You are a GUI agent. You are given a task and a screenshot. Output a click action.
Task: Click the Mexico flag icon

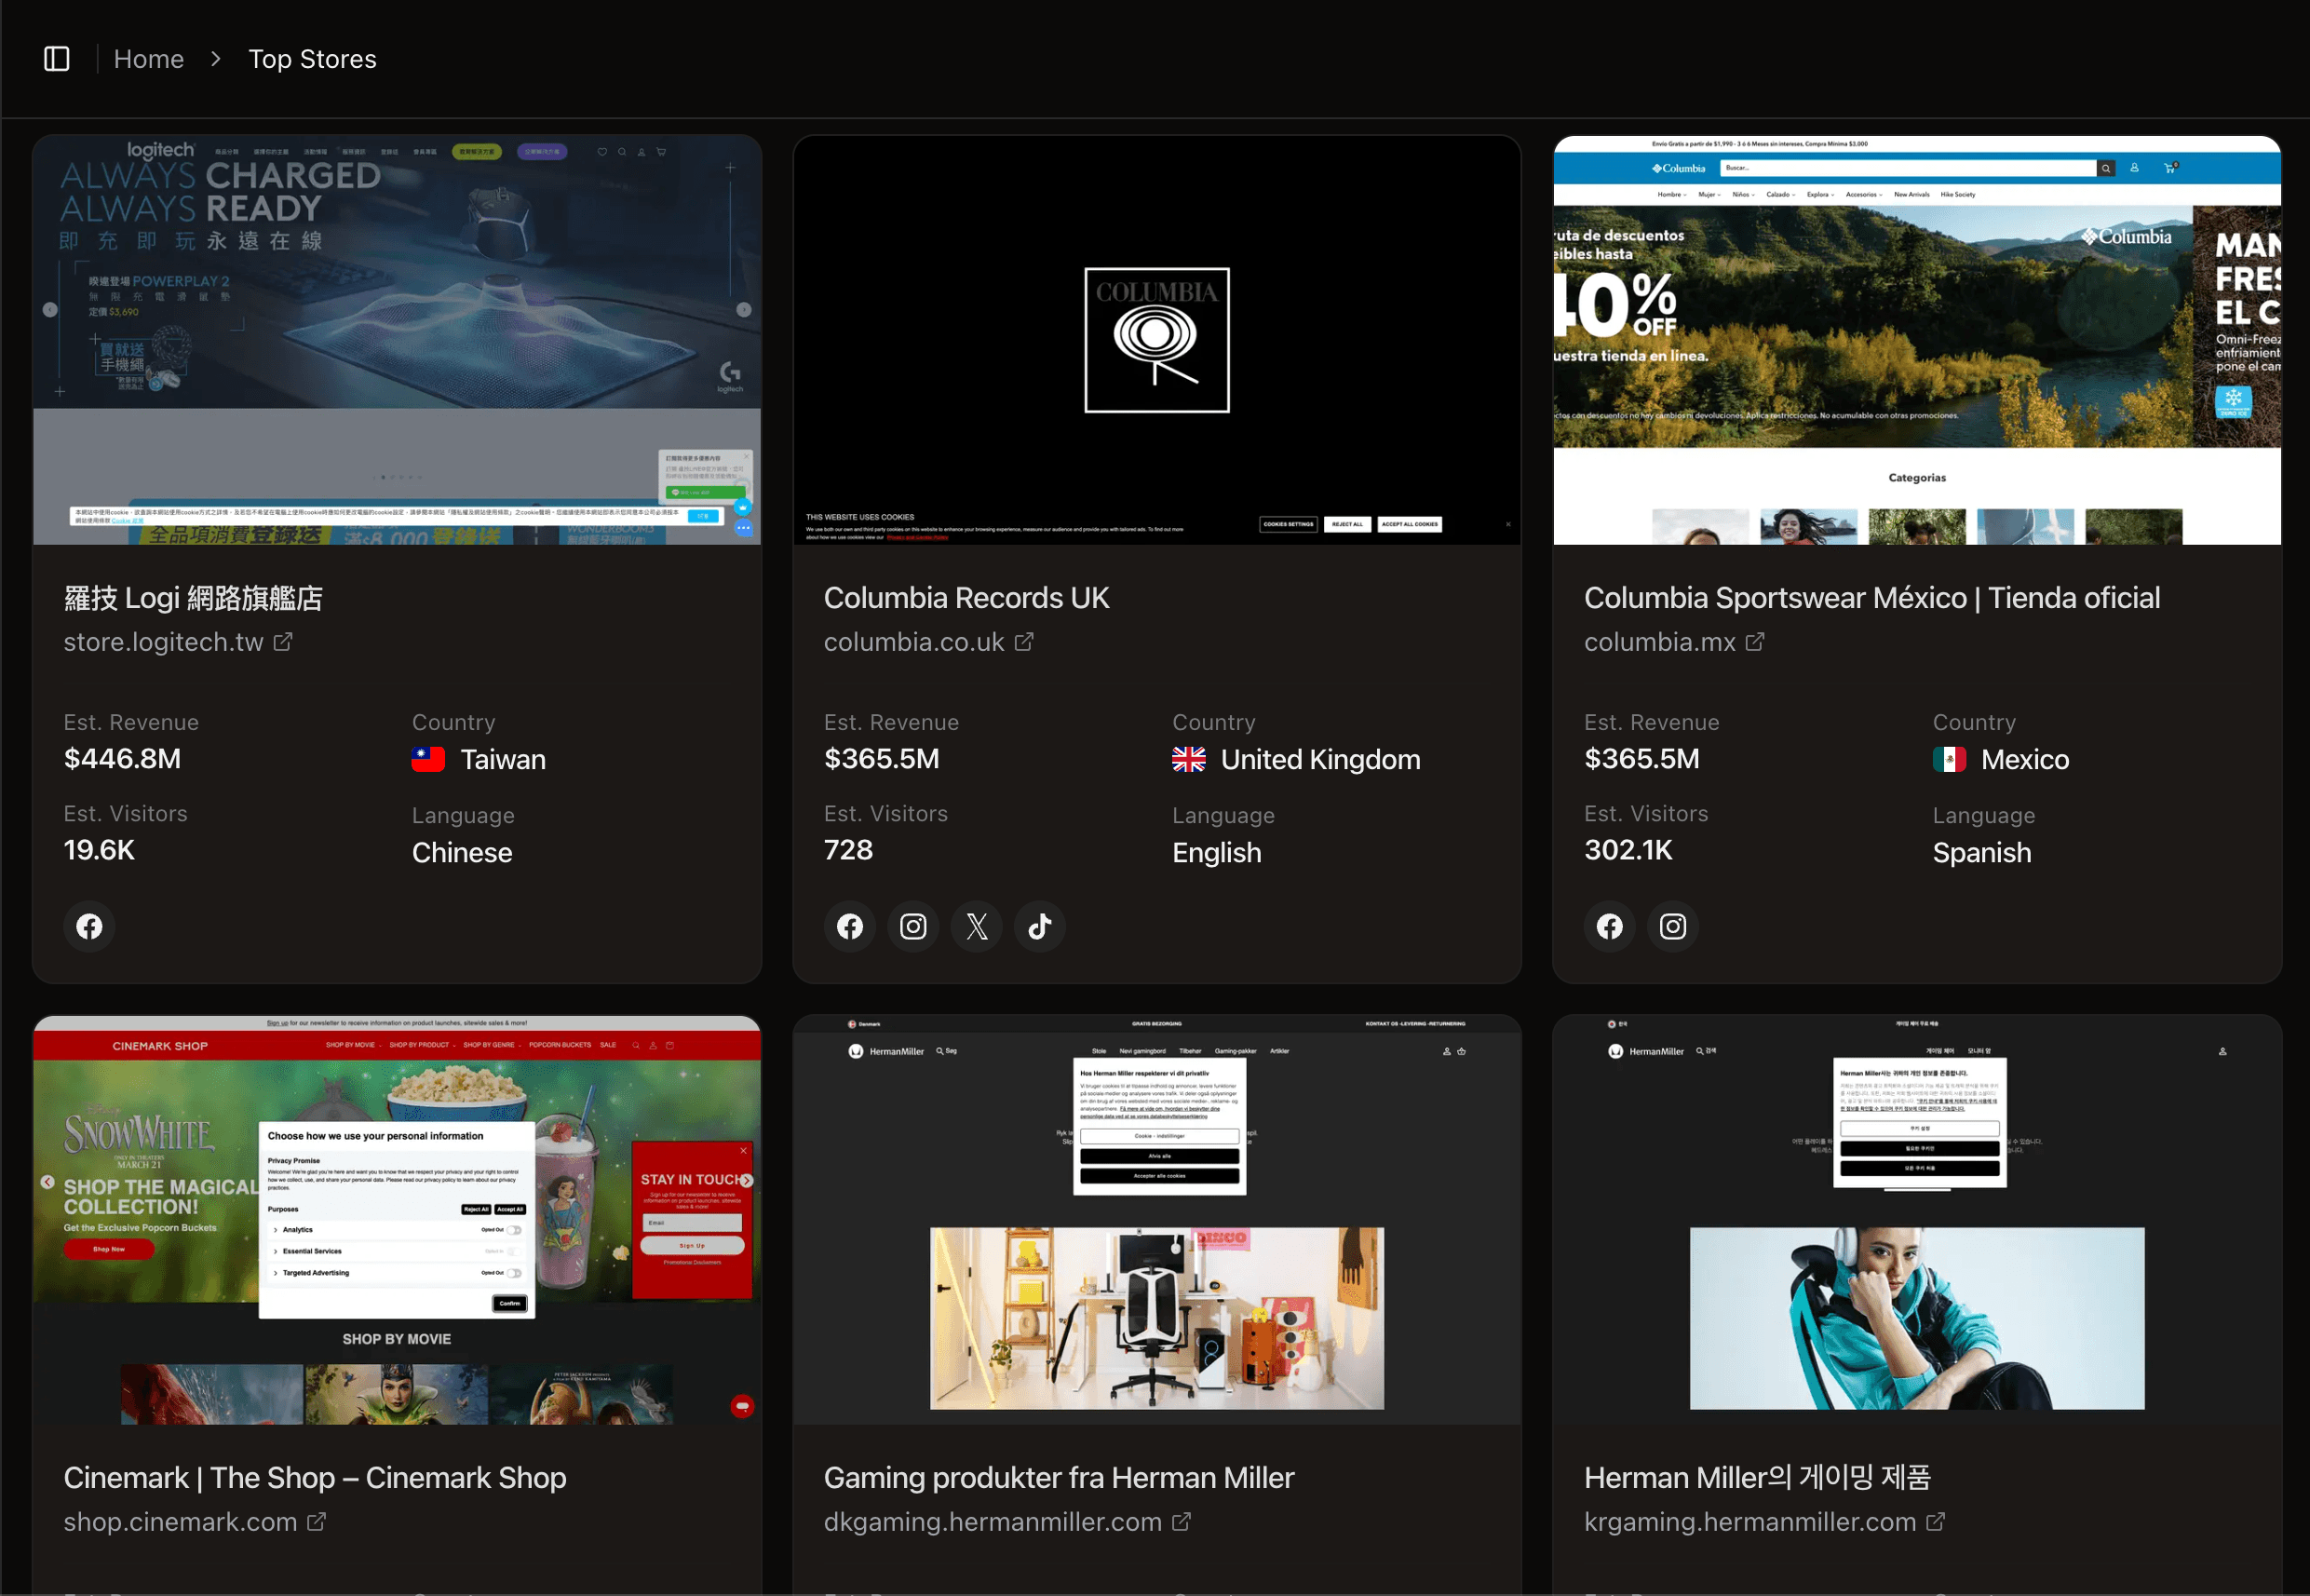(1949, 760)
